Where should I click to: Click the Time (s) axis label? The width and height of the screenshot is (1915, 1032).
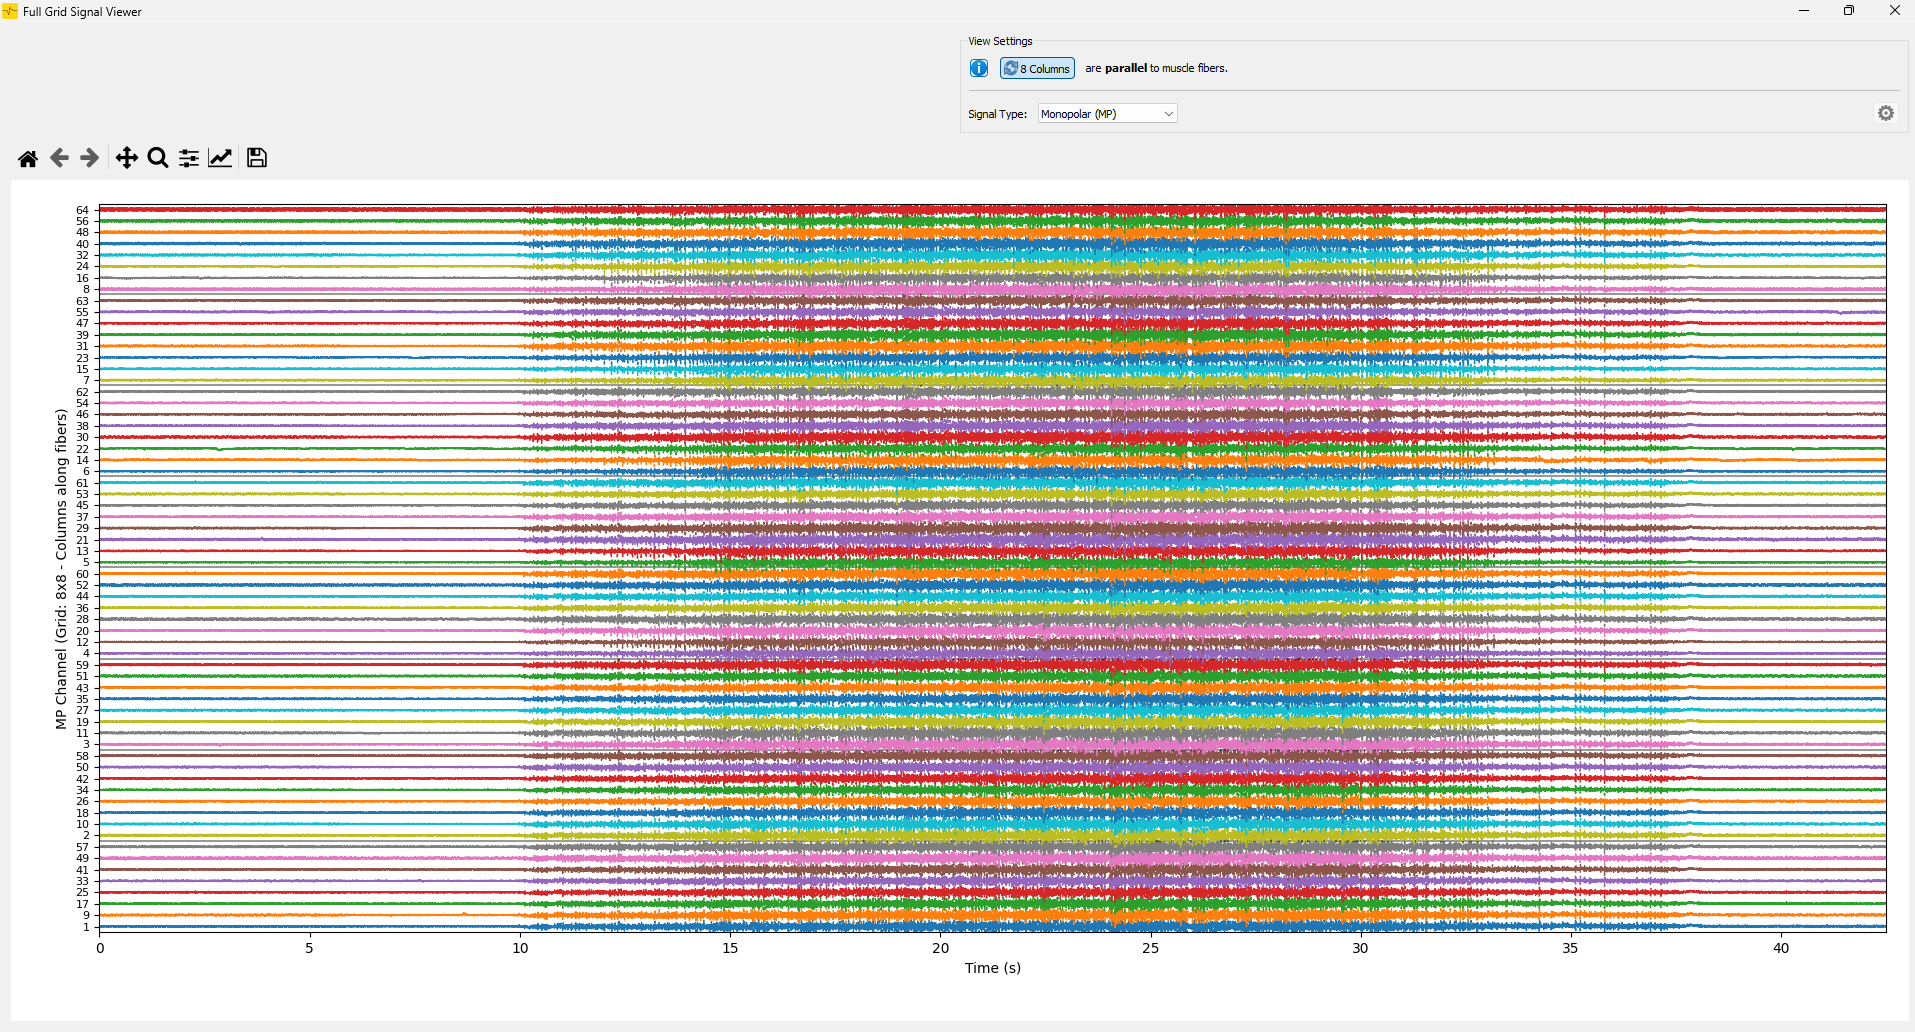pos(991,967)
